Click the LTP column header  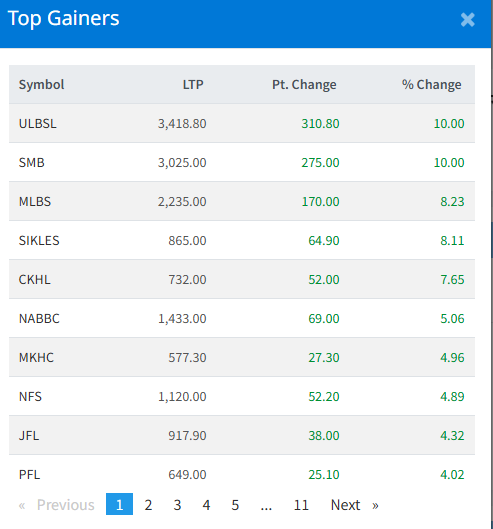click(193, 84)
